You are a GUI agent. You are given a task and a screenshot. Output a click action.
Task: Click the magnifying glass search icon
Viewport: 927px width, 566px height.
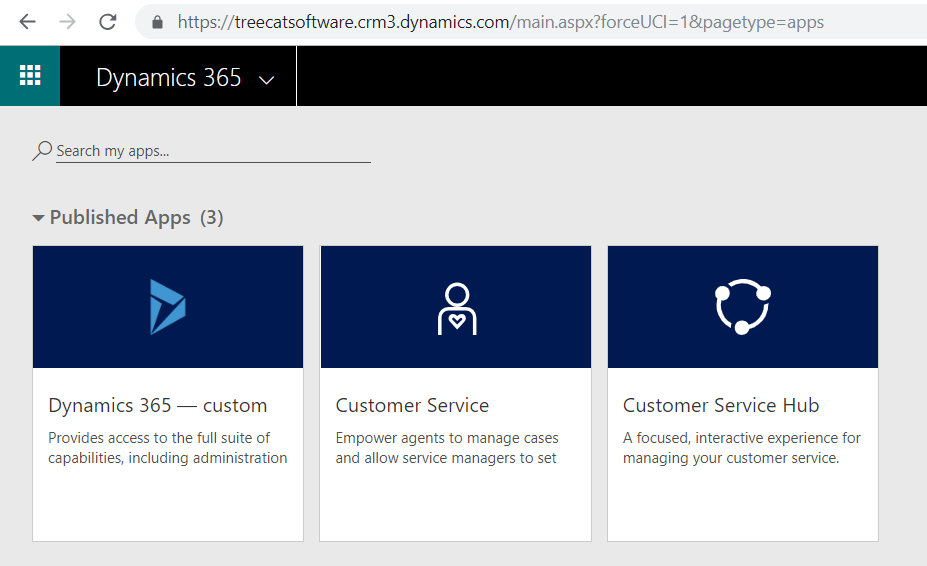(42, 151)
